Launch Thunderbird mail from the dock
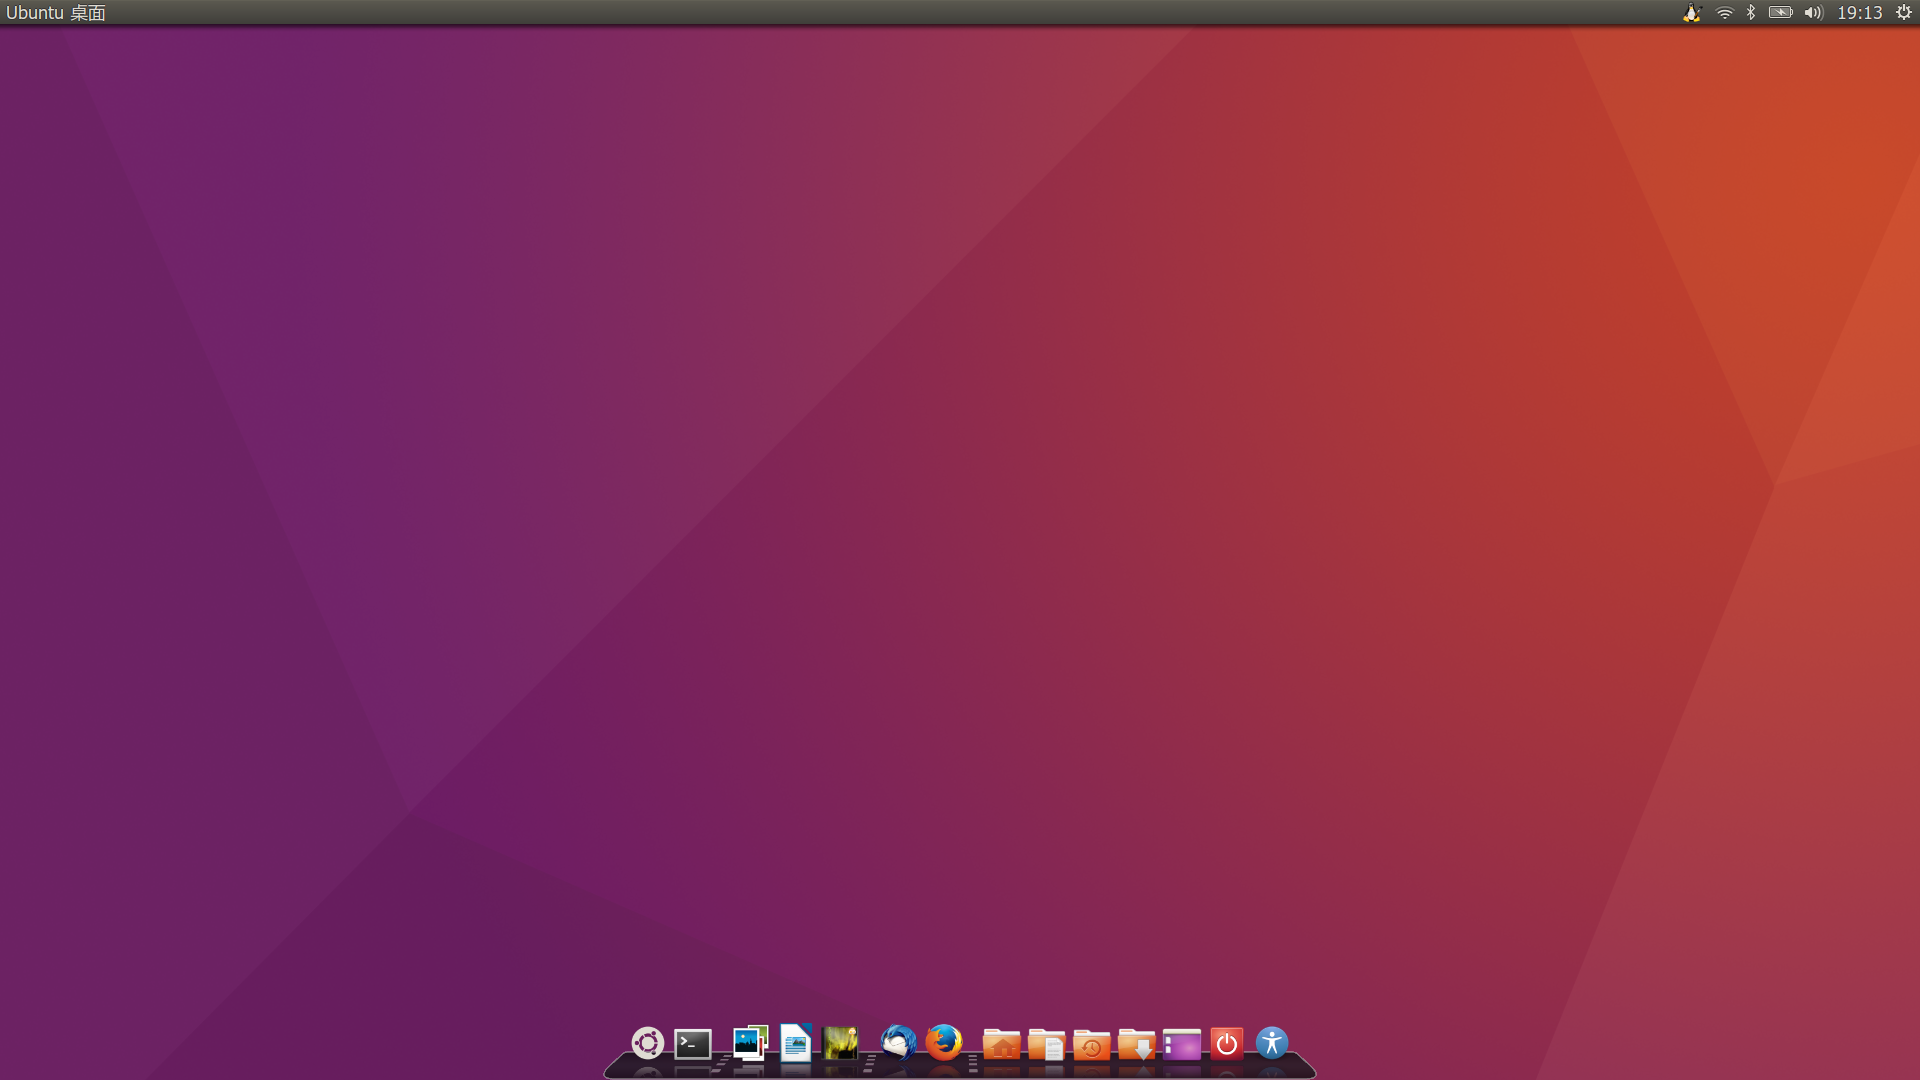The width and height of the screenshot is (1920, 1080). pyautogui.click(x=898, y=1043)
